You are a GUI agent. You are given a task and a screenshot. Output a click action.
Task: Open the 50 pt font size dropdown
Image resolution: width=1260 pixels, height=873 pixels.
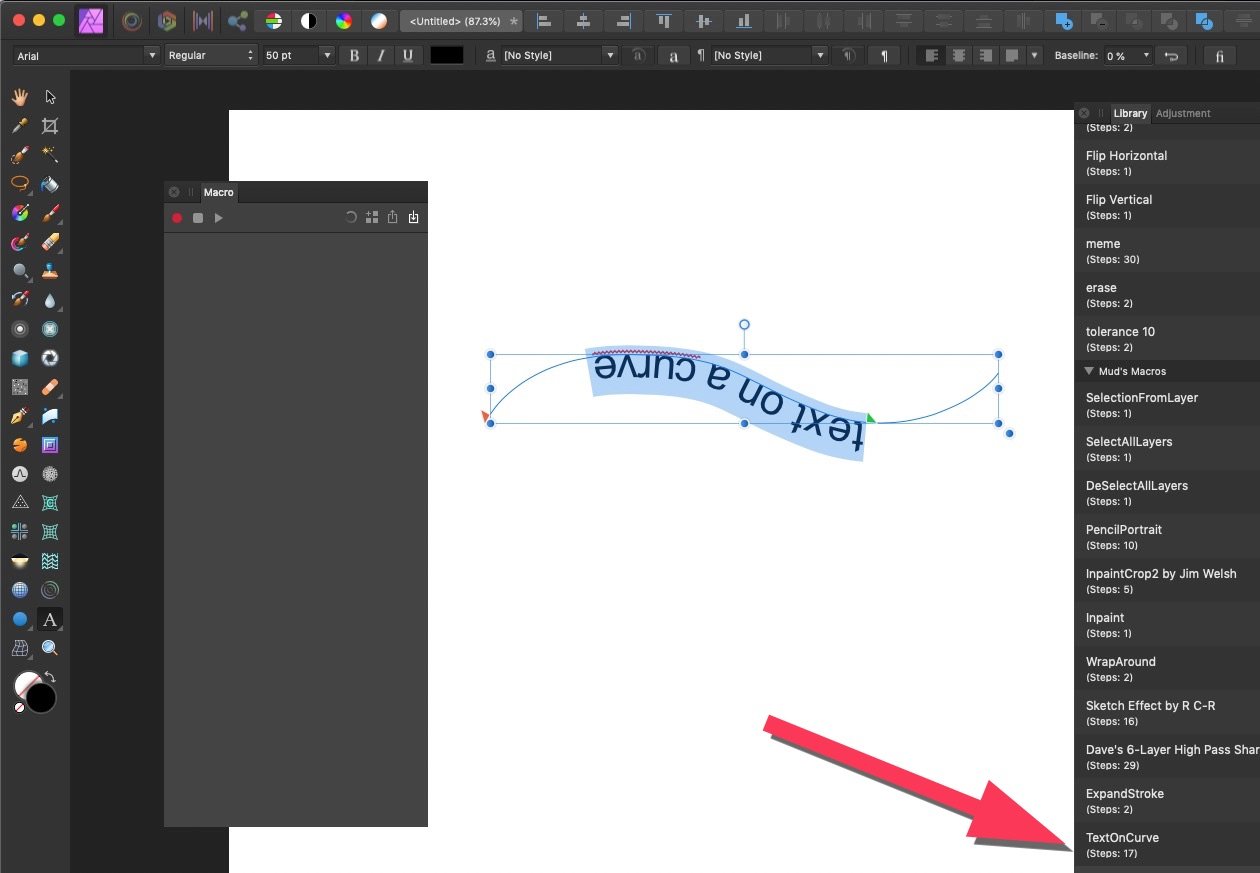pyautogui.click(x=327, y=55)
